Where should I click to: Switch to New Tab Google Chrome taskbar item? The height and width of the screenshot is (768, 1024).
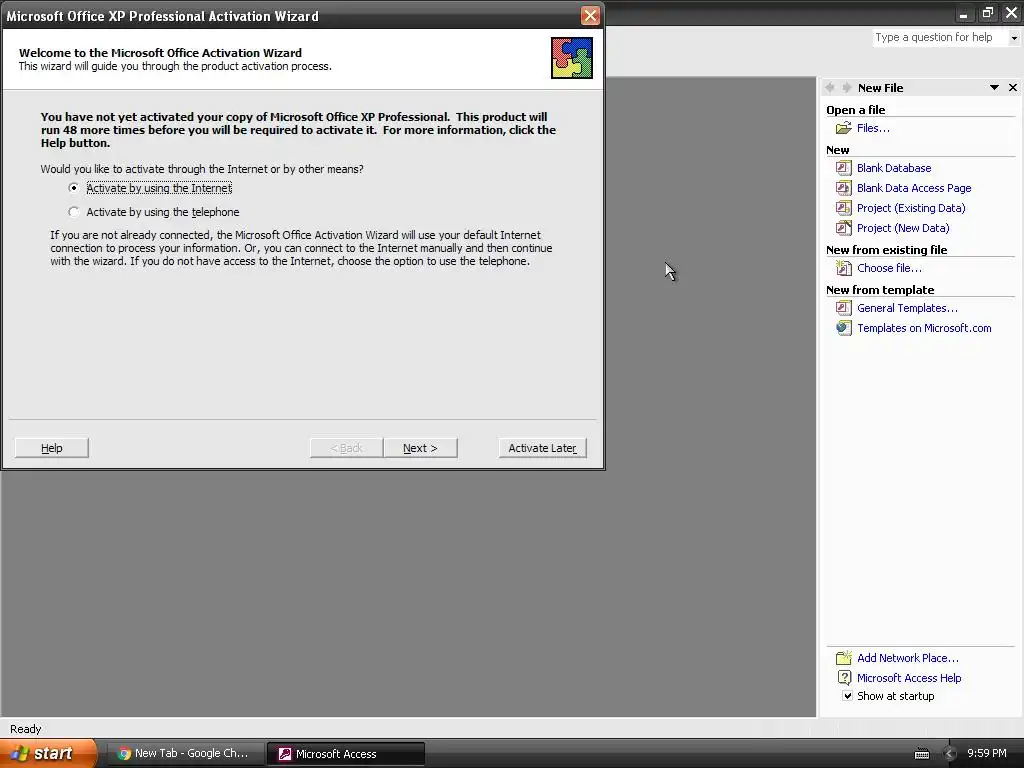(x=184, y=754)
